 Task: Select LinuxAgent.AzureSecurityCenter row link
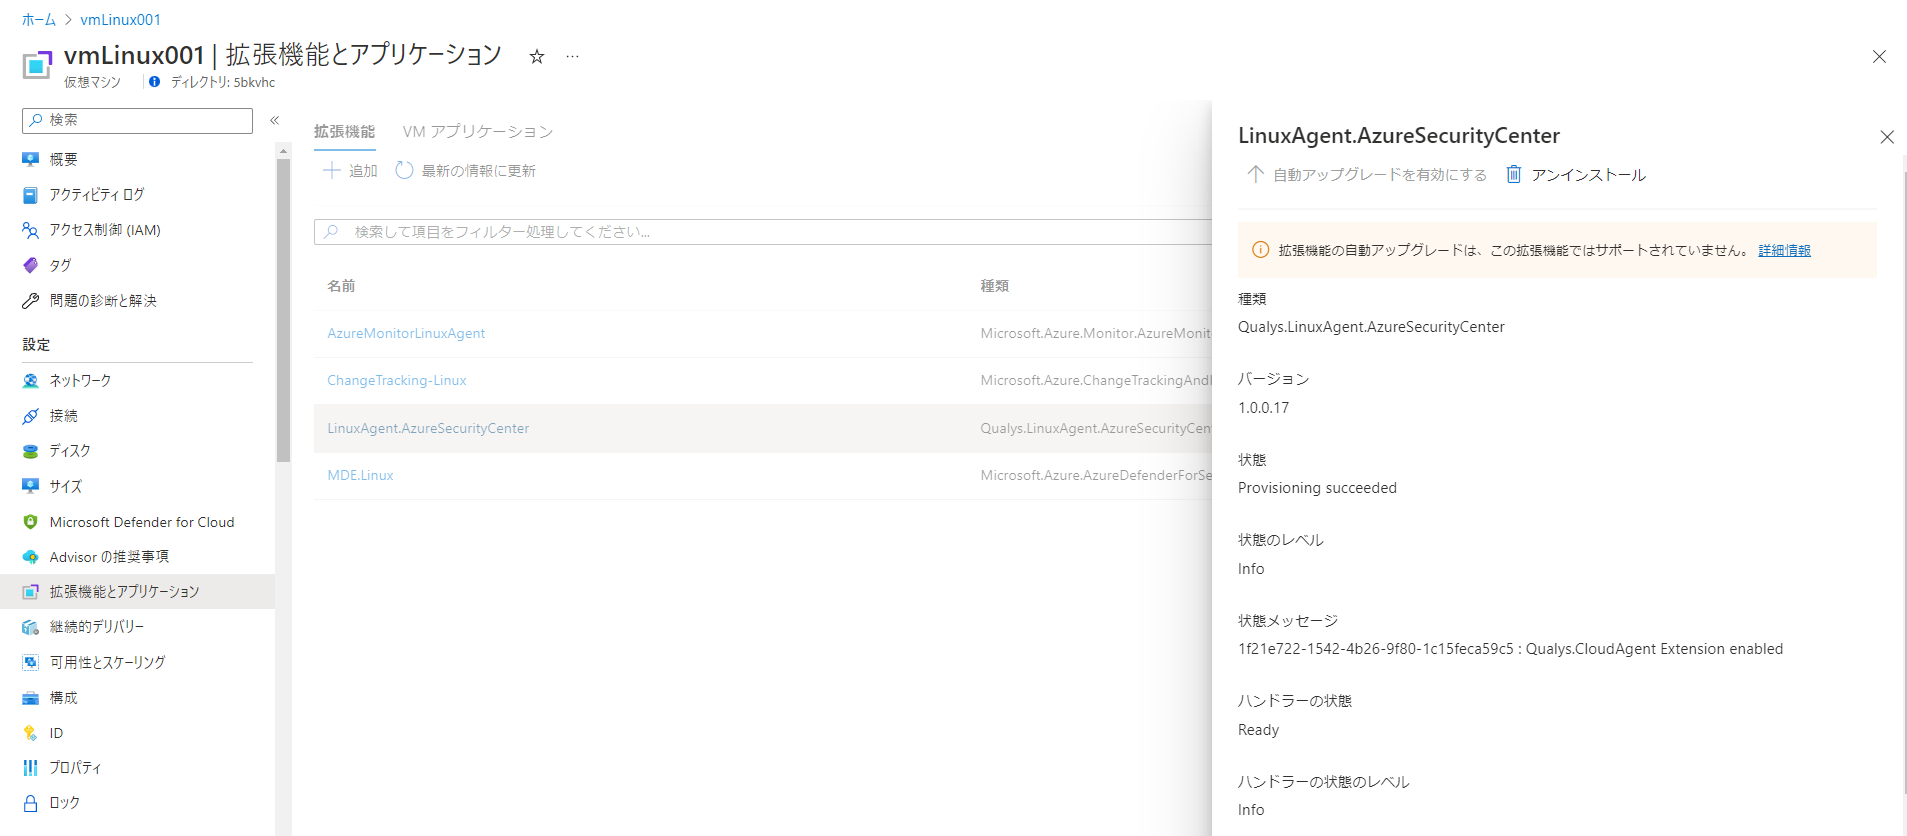pos(428,428)
